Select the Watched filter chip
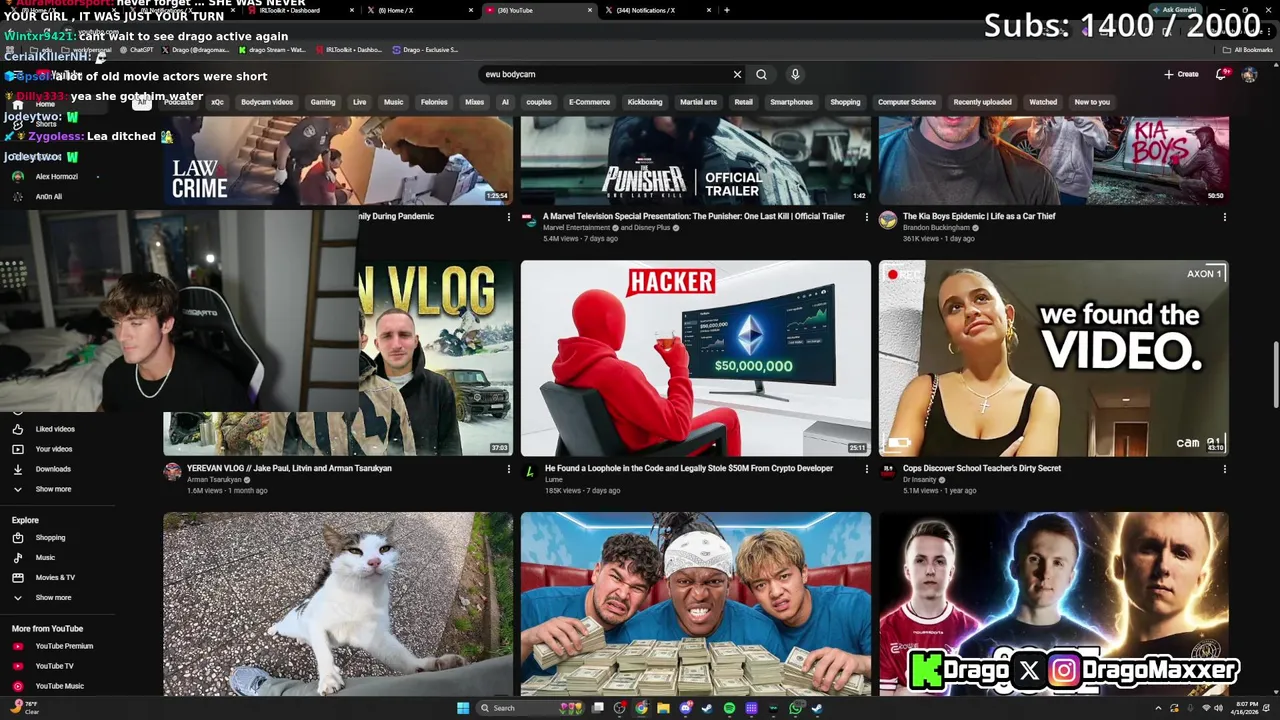Viewport: 1280px width, 720px height. pos(1043,102)
